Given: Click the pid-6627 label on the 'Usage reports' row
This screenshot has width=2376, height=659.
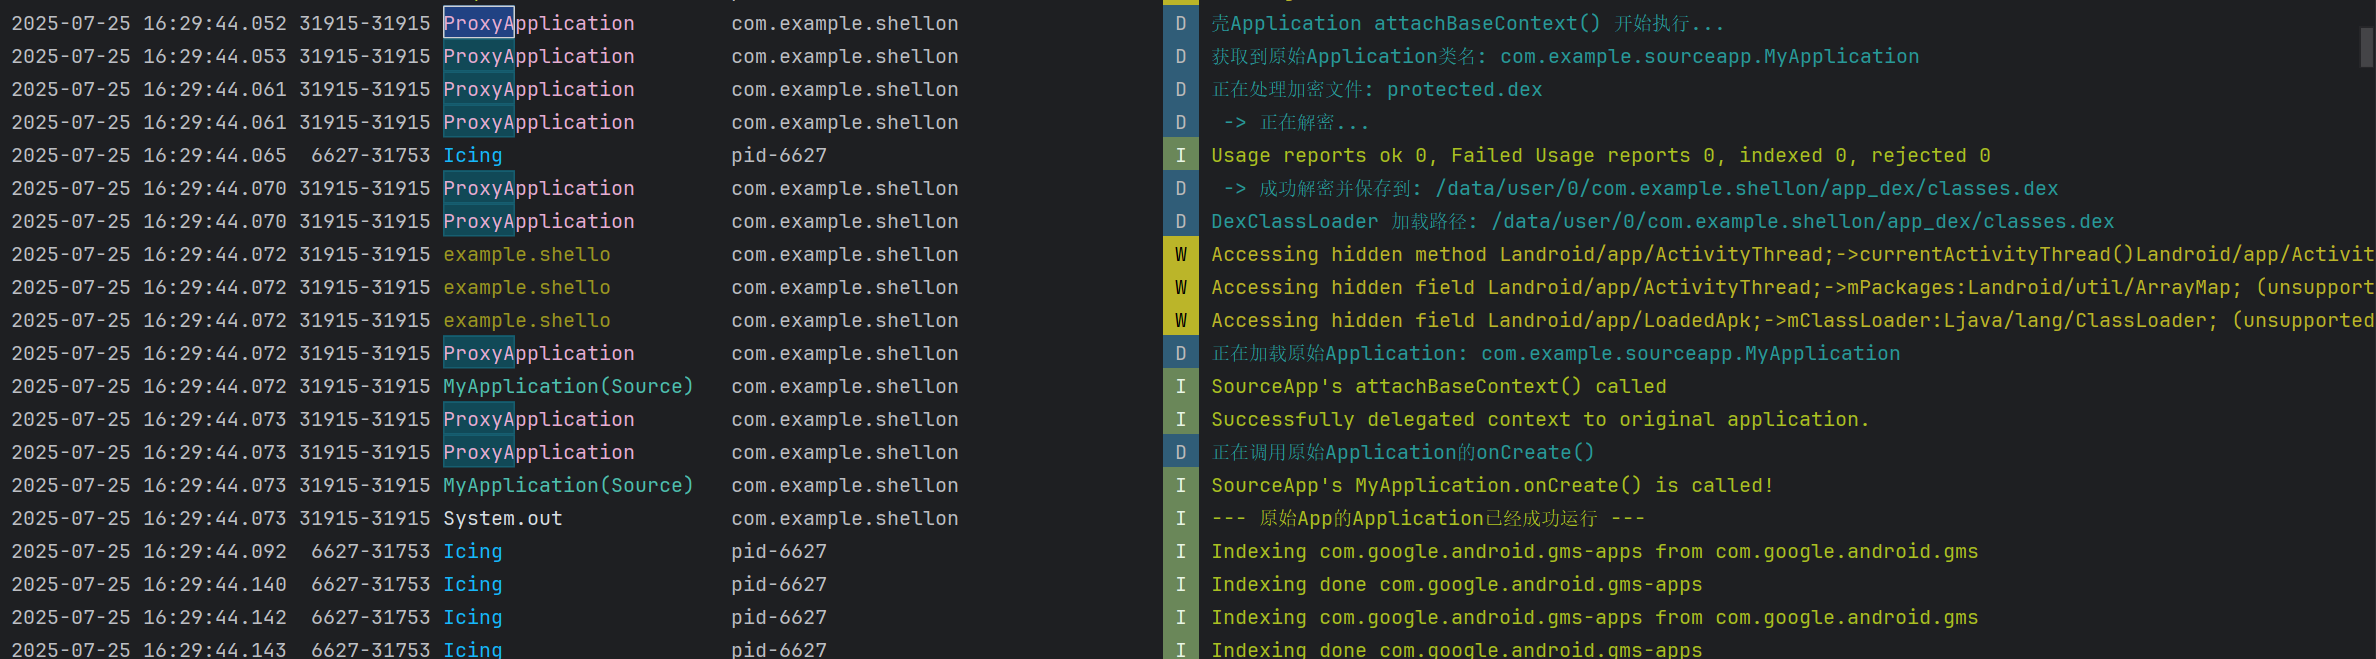Looking at the screenshot, I should pyautogui.click(x=779, y=155).
